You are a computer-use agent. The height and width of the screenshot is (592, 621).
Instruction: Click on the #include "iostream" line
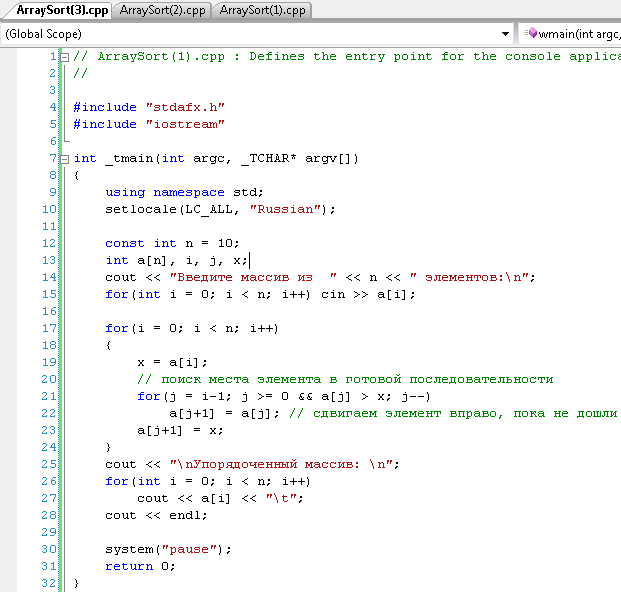click(x=149, y=124)
